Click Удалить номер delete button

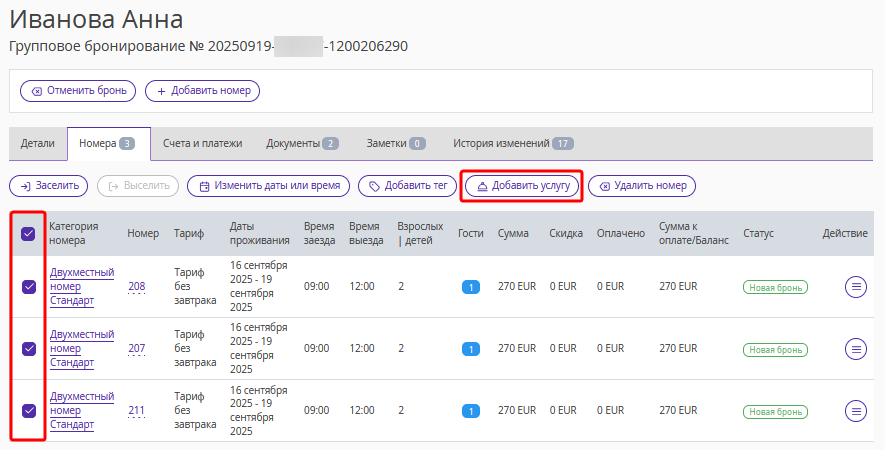(x=642, y=186)
